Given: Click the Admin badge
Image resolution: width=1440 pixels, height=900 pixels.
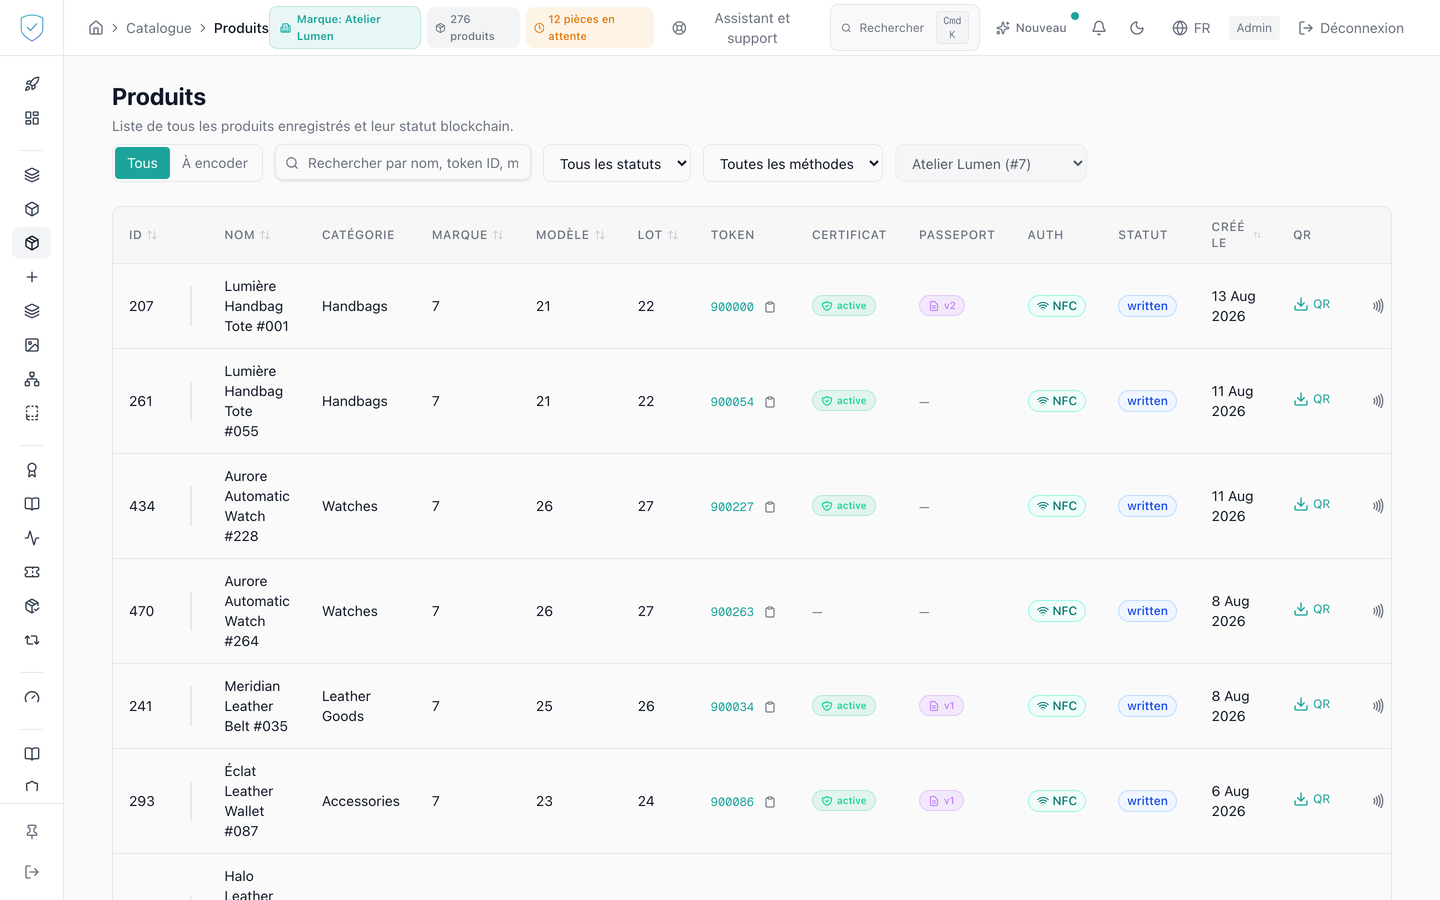Looking at the screenshot, I should coord(1254,28).
